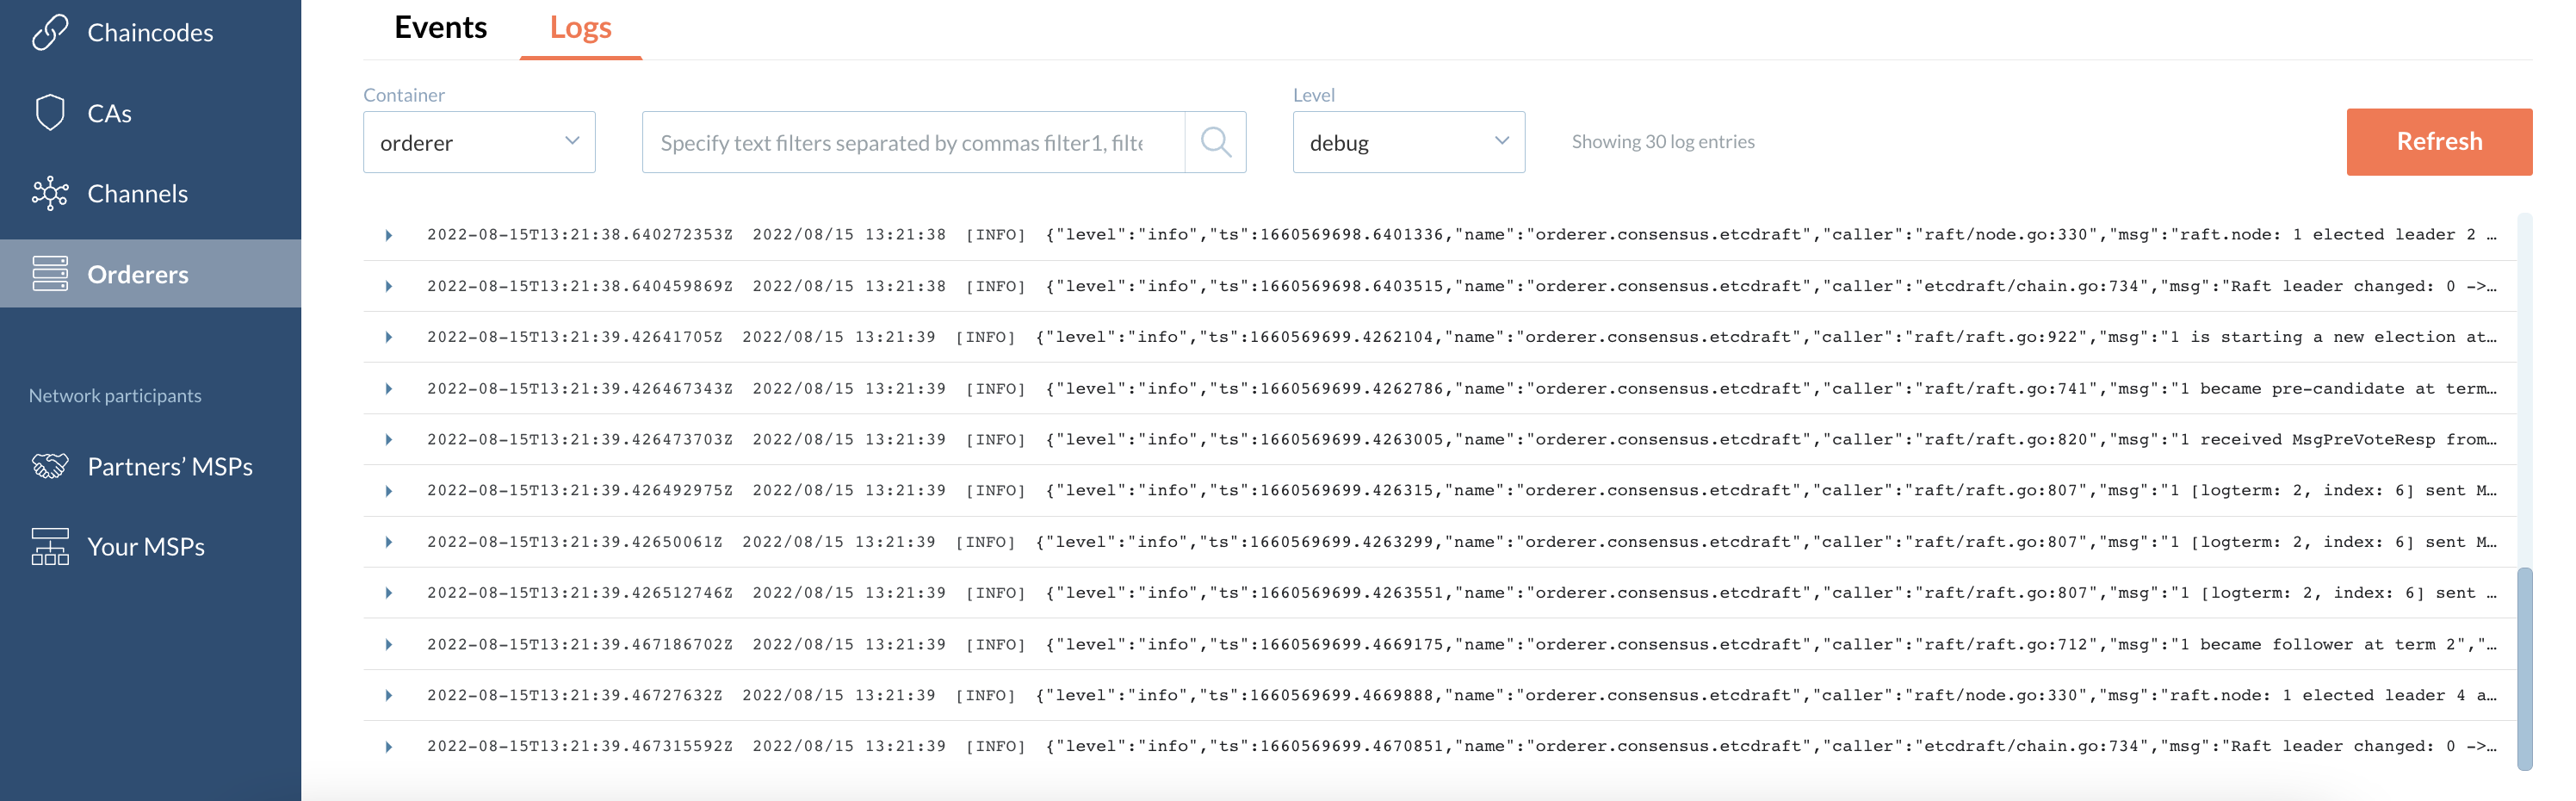
Task: Expand the 'became follower at term 2' entry
Action: (389, 645)
